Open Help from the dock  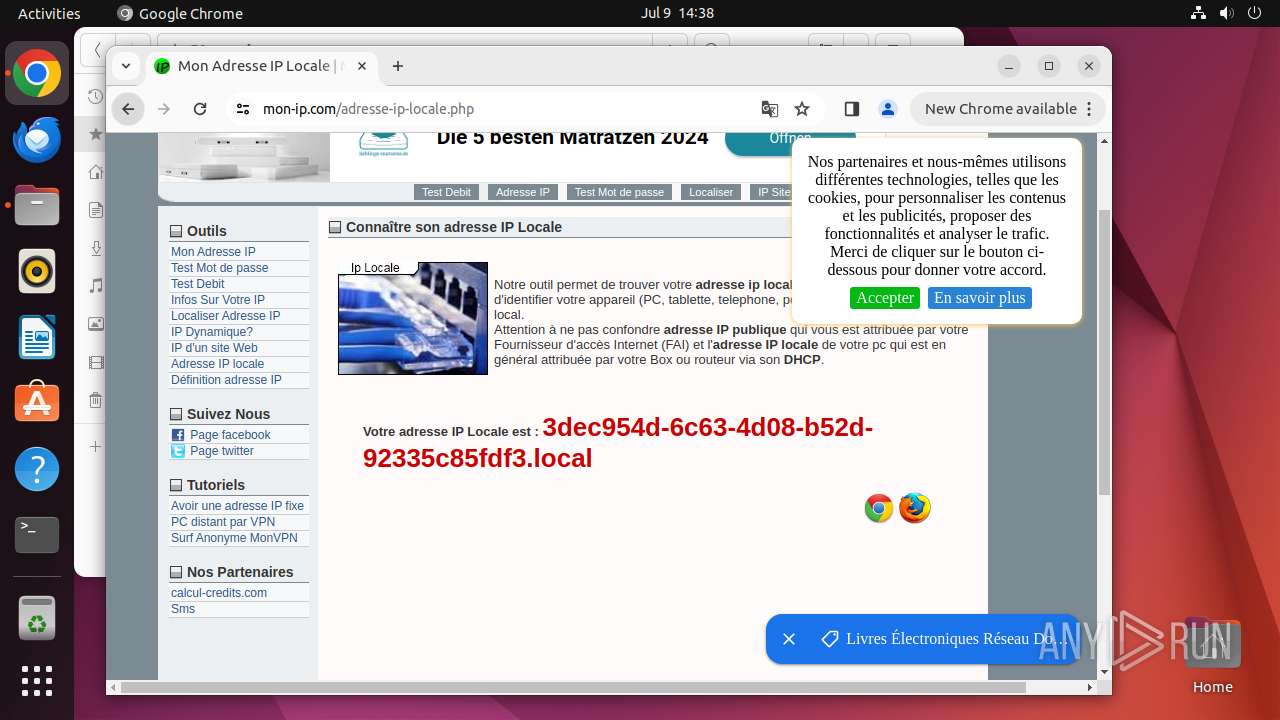pos(37,469)
